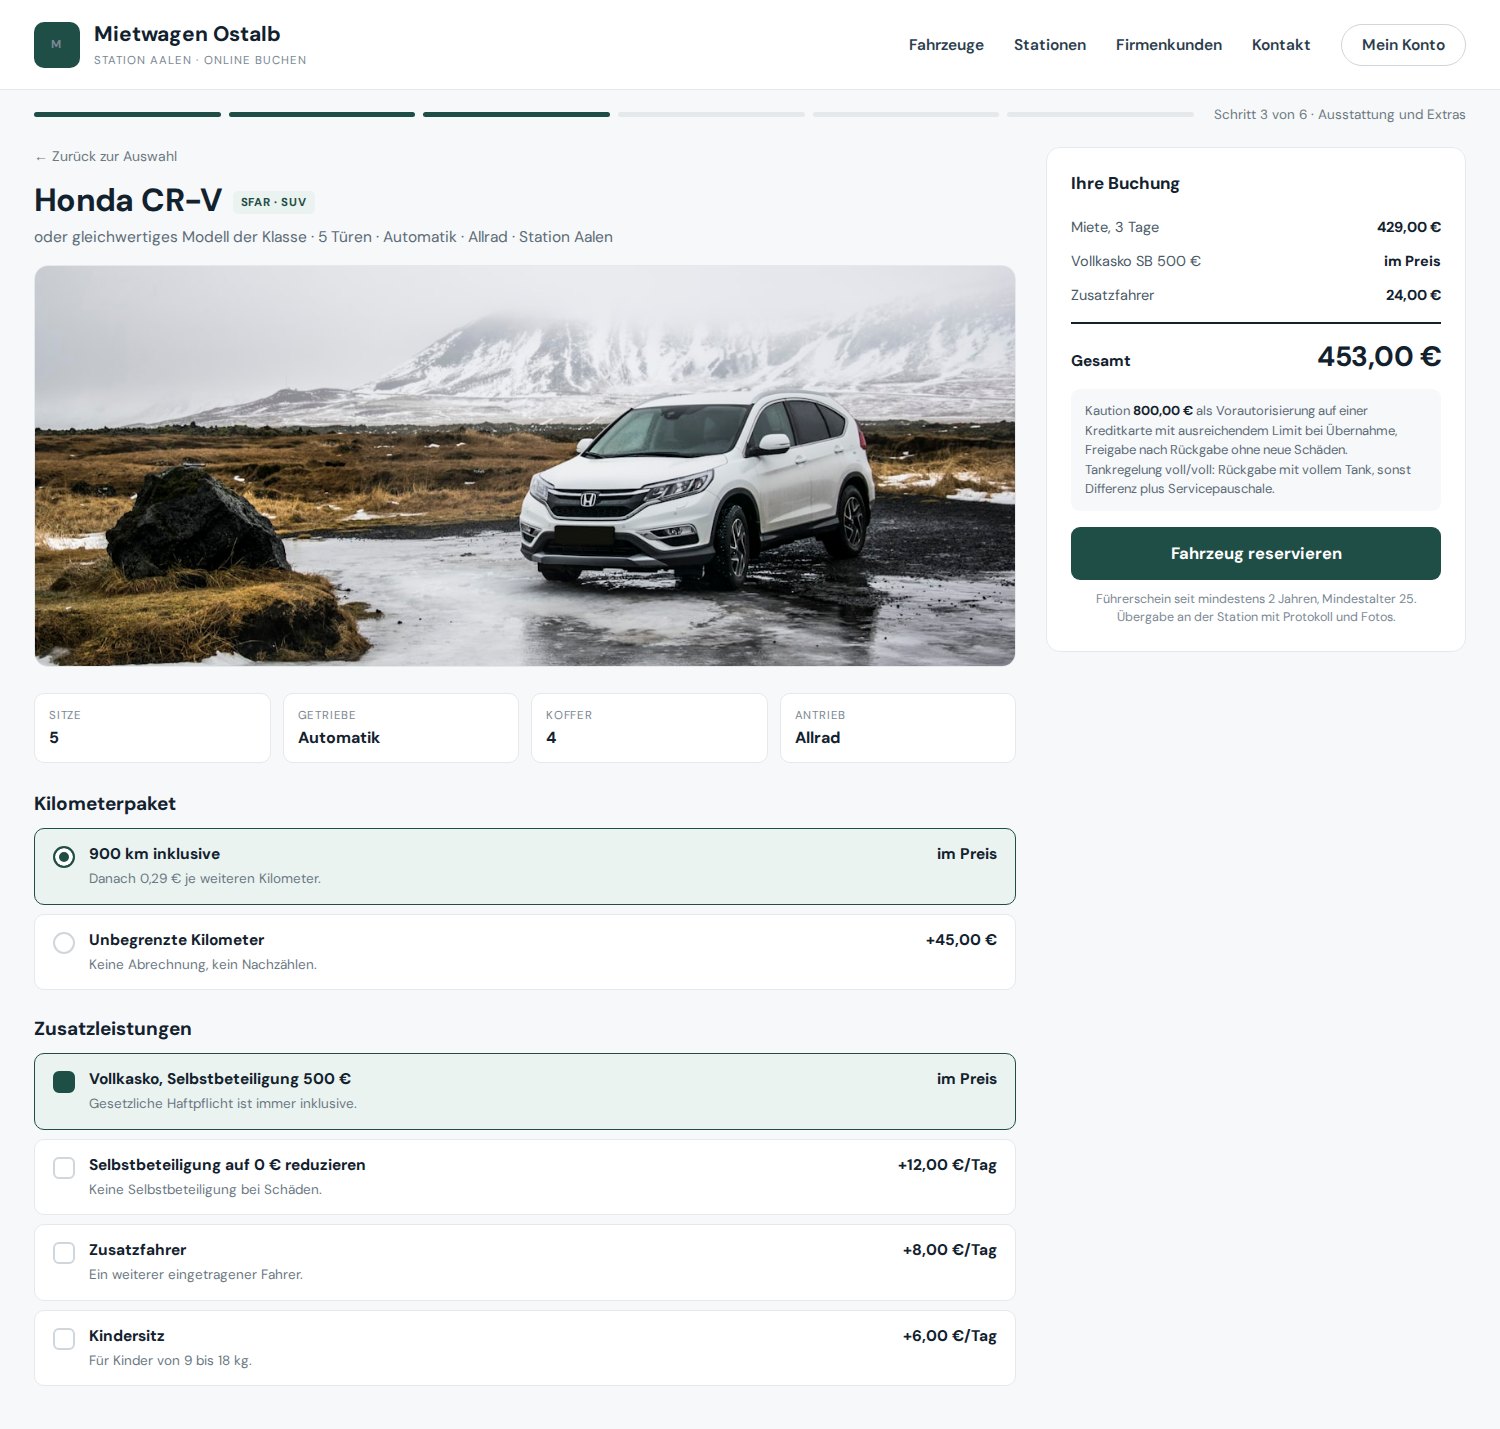Click the Kilometerpaket section heading

click(x=105, y=804)
